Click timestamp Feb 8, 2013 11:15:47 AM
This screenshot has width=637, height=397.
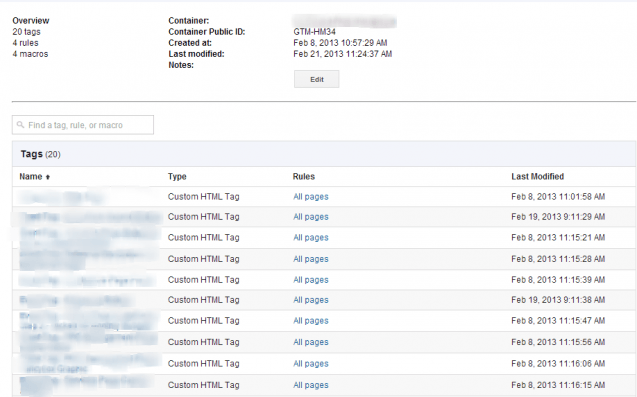pyautogui.click(x=558, y=321)
